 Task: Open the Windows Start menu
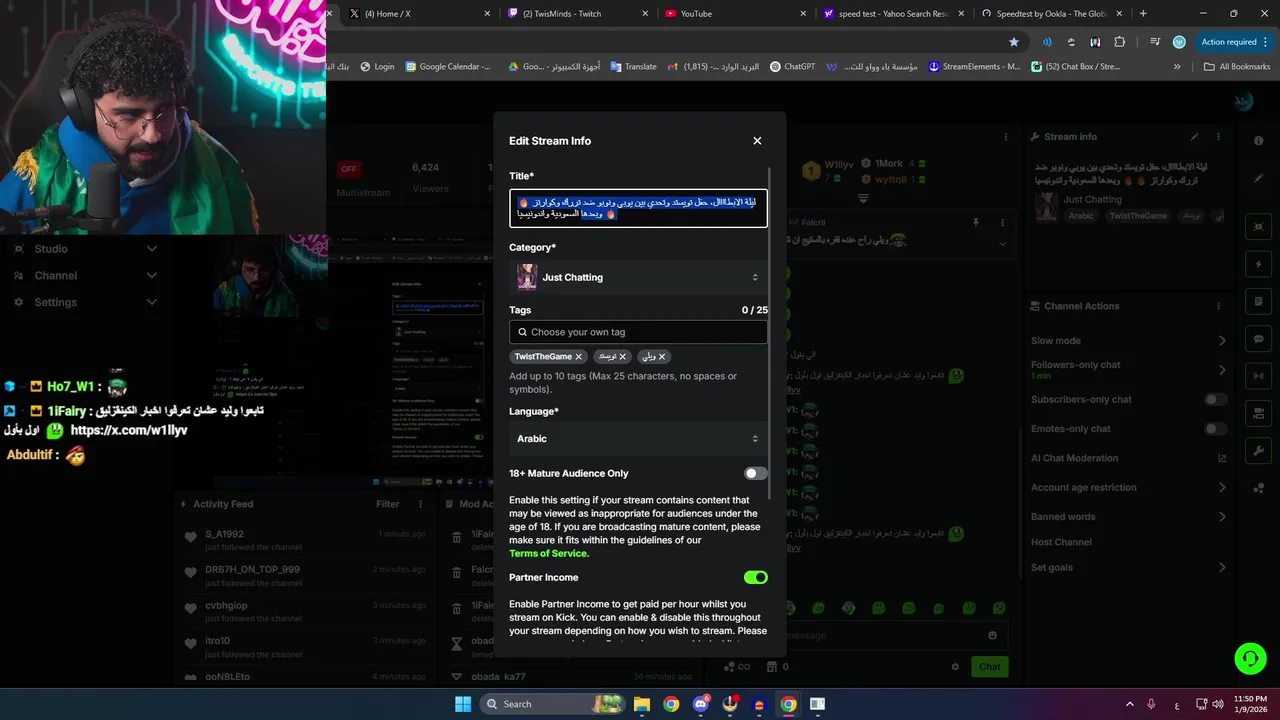pyautogui.click(x=463, y=704)
